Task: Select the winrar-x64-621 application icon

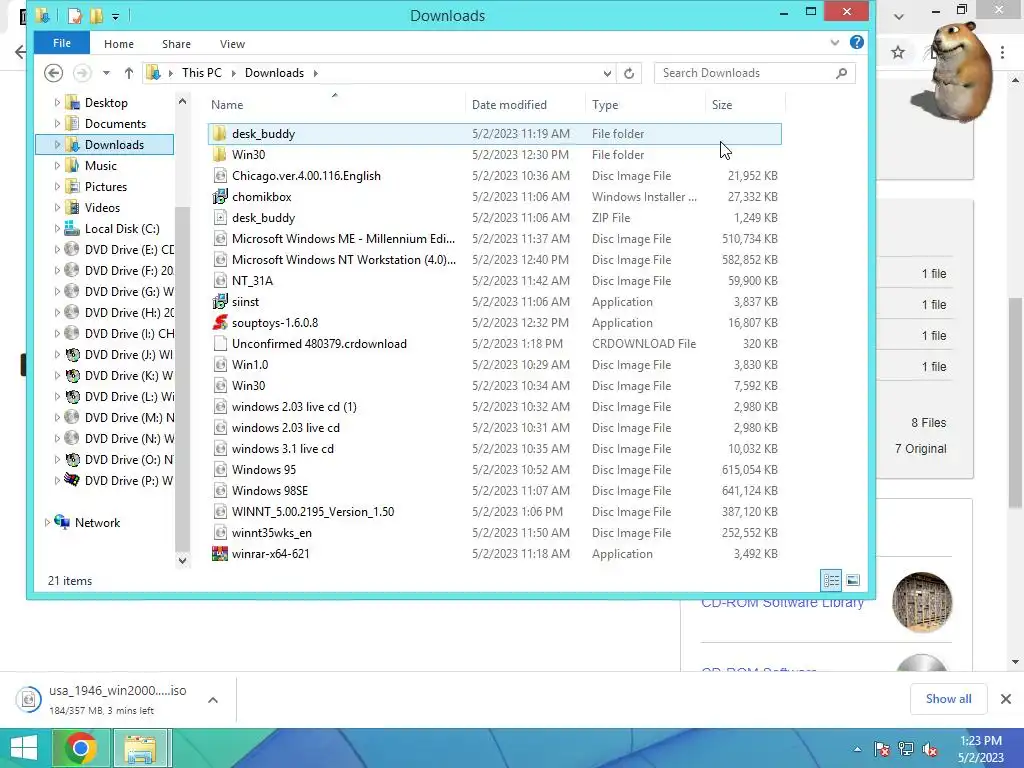Action: [x=220, y=554]
